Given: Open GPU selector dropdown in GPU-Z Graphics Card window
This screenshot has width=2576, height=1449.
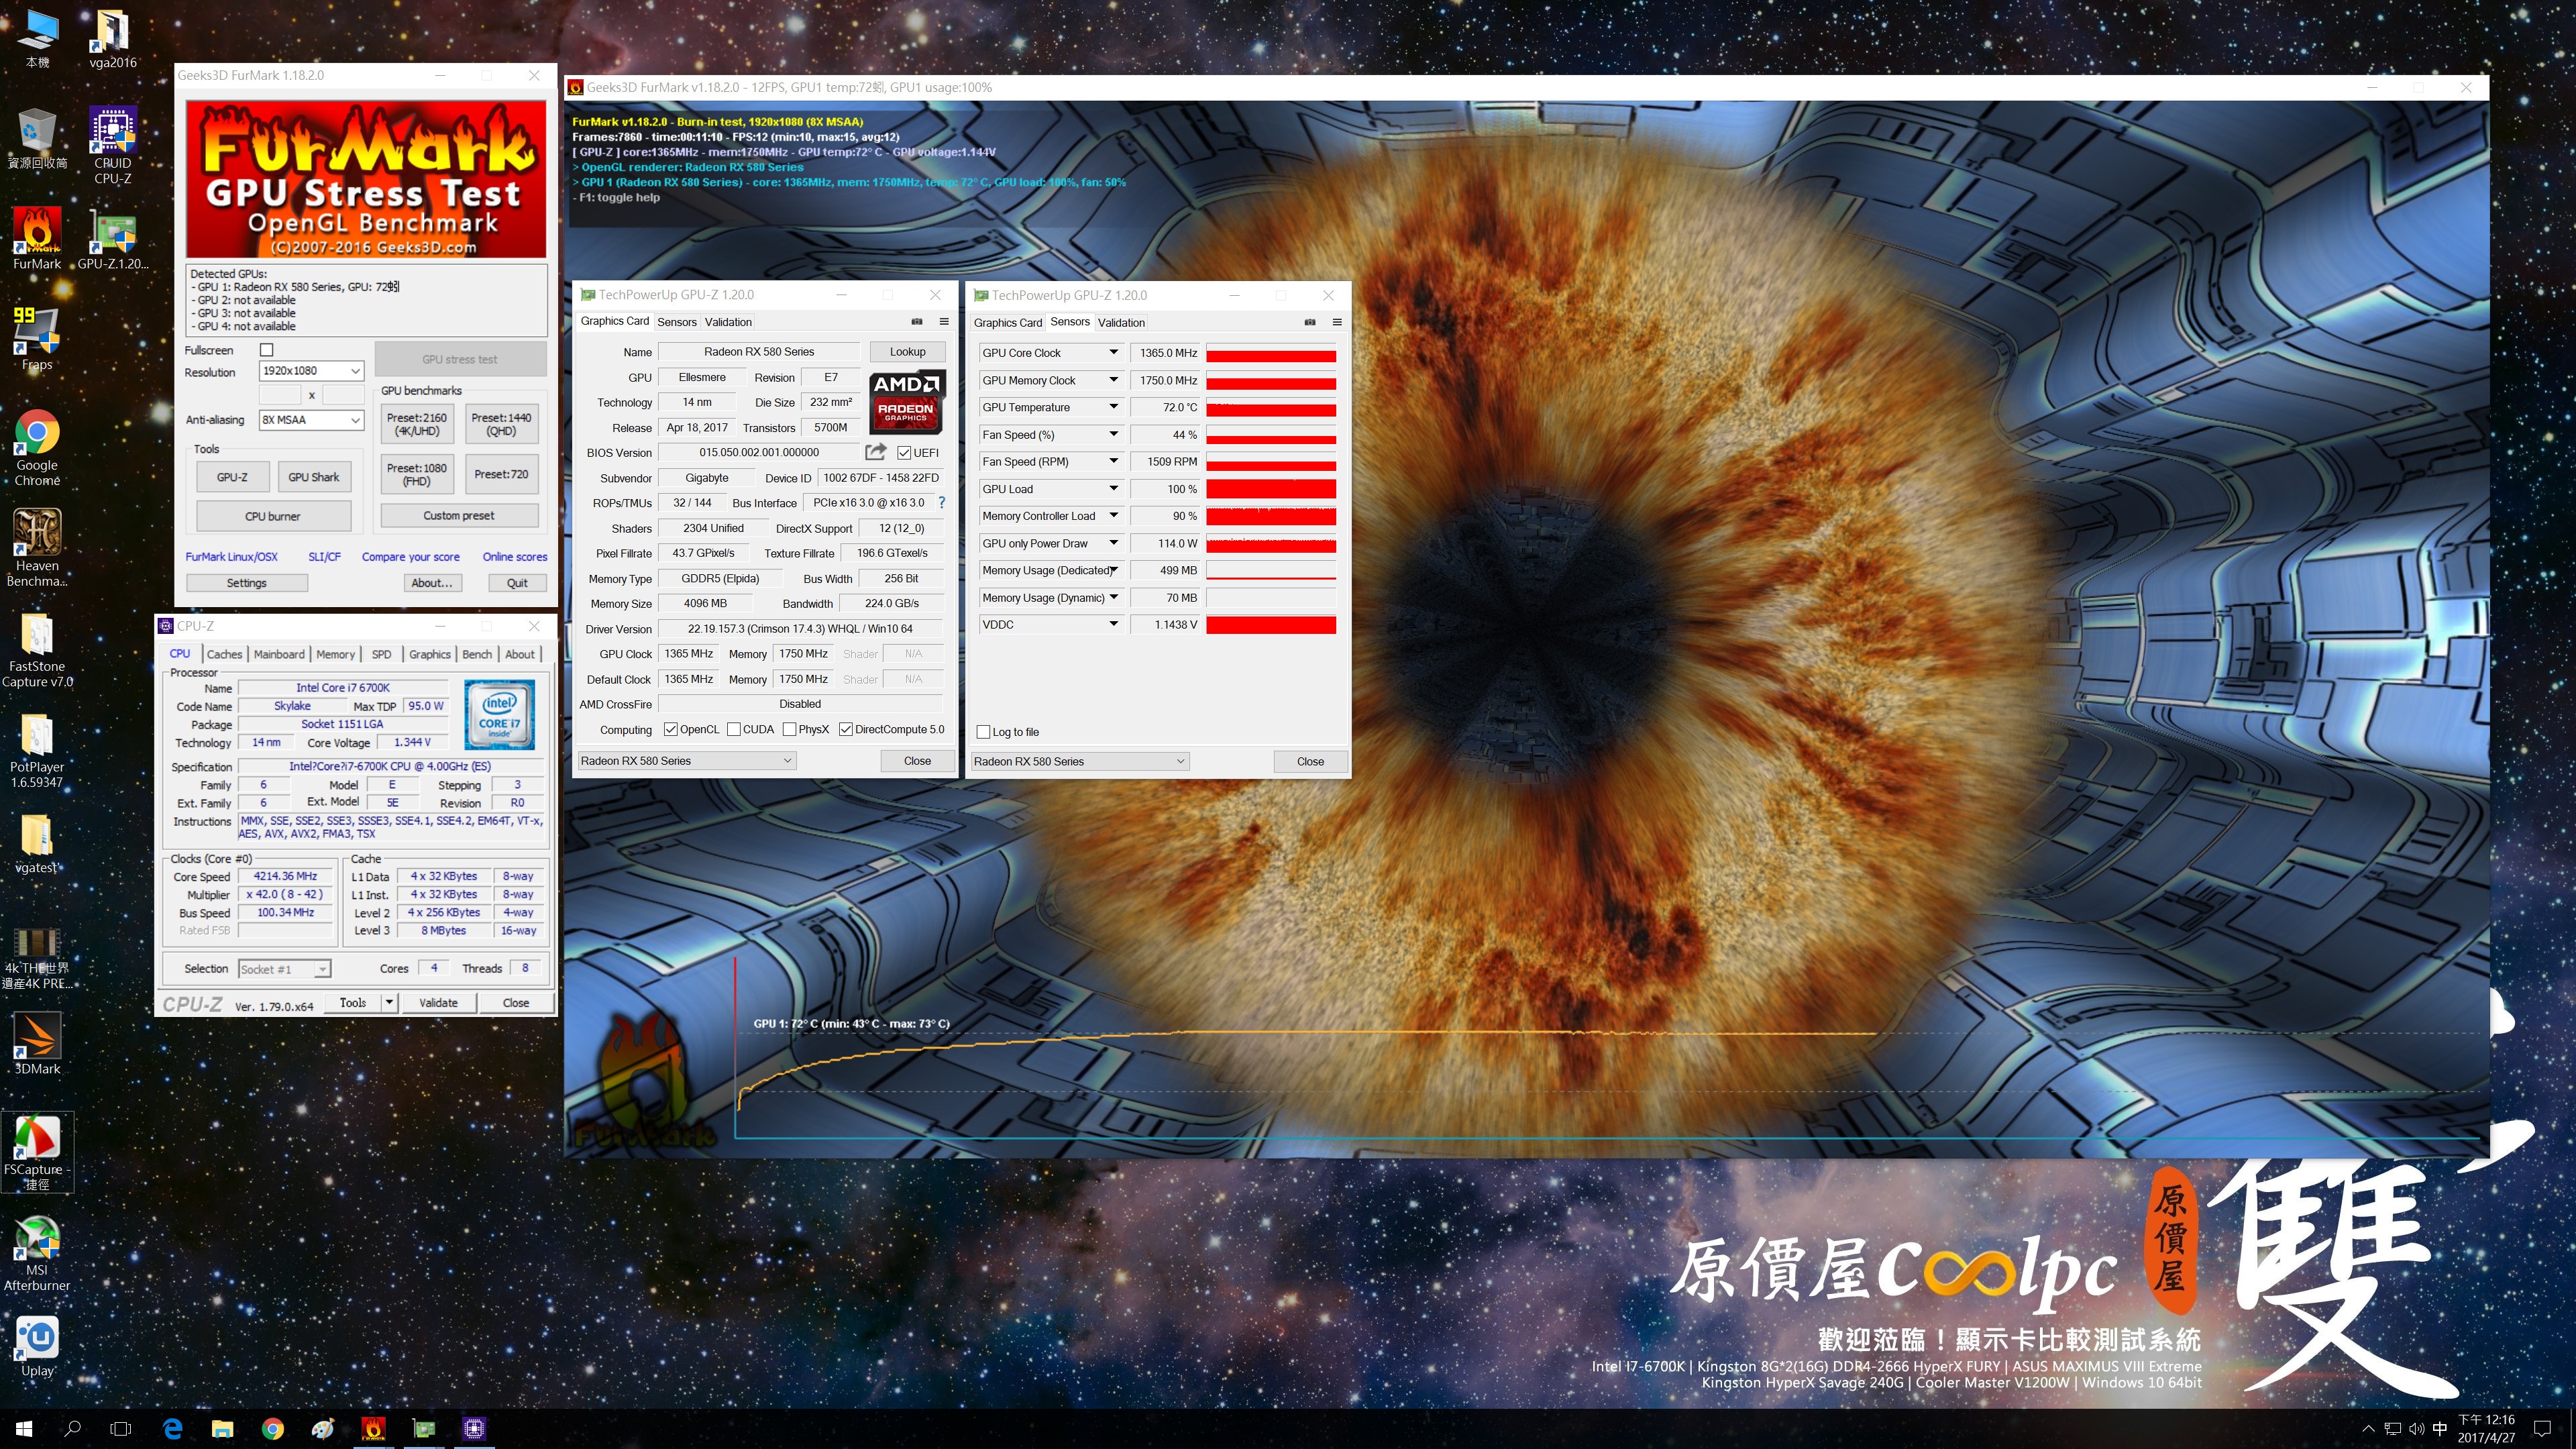Looking at the screenshot, I should [686, 761].
